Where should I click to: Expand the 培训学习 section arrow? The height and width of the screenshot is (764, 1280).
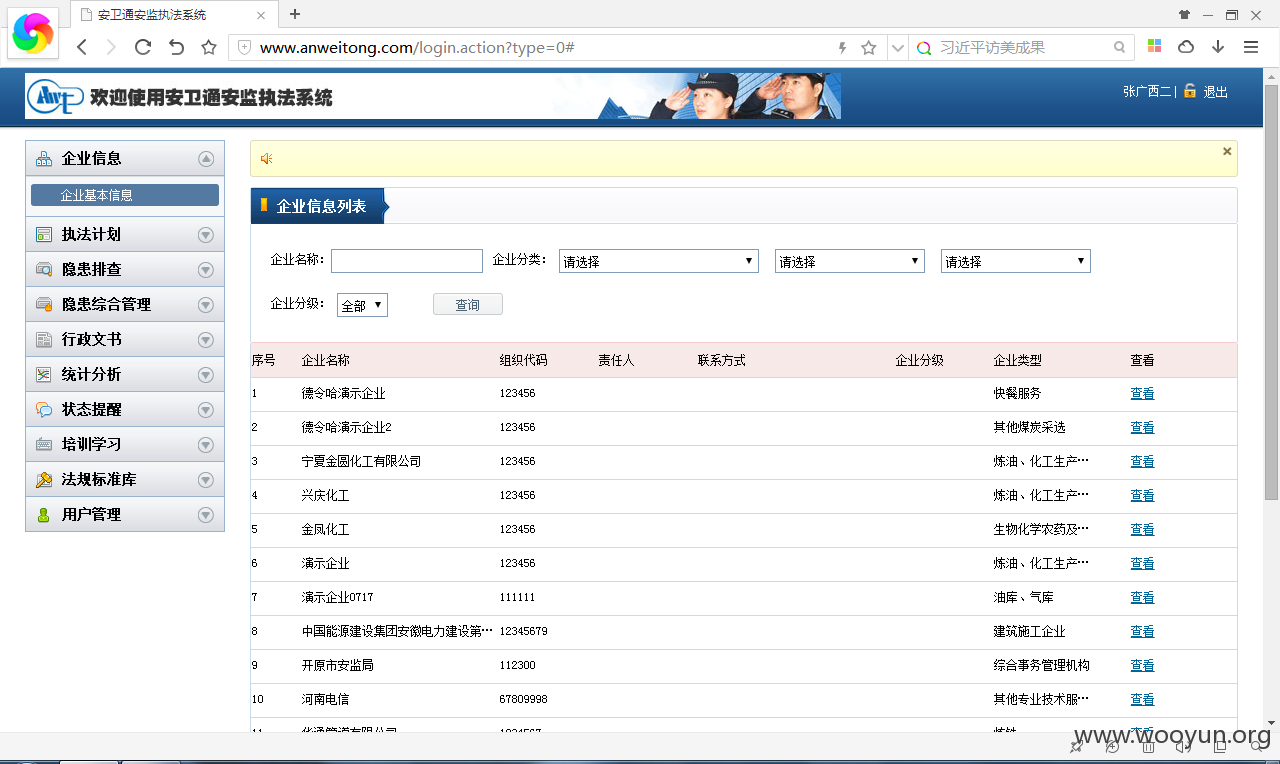pos(206,445)
